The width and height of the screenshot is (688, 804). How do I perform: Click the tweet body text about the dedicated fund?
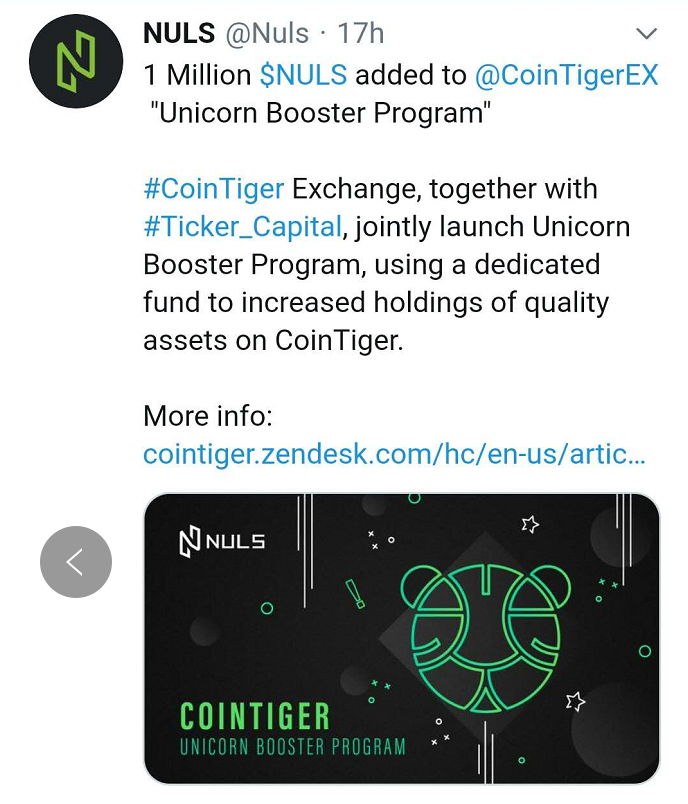(387, 265)
